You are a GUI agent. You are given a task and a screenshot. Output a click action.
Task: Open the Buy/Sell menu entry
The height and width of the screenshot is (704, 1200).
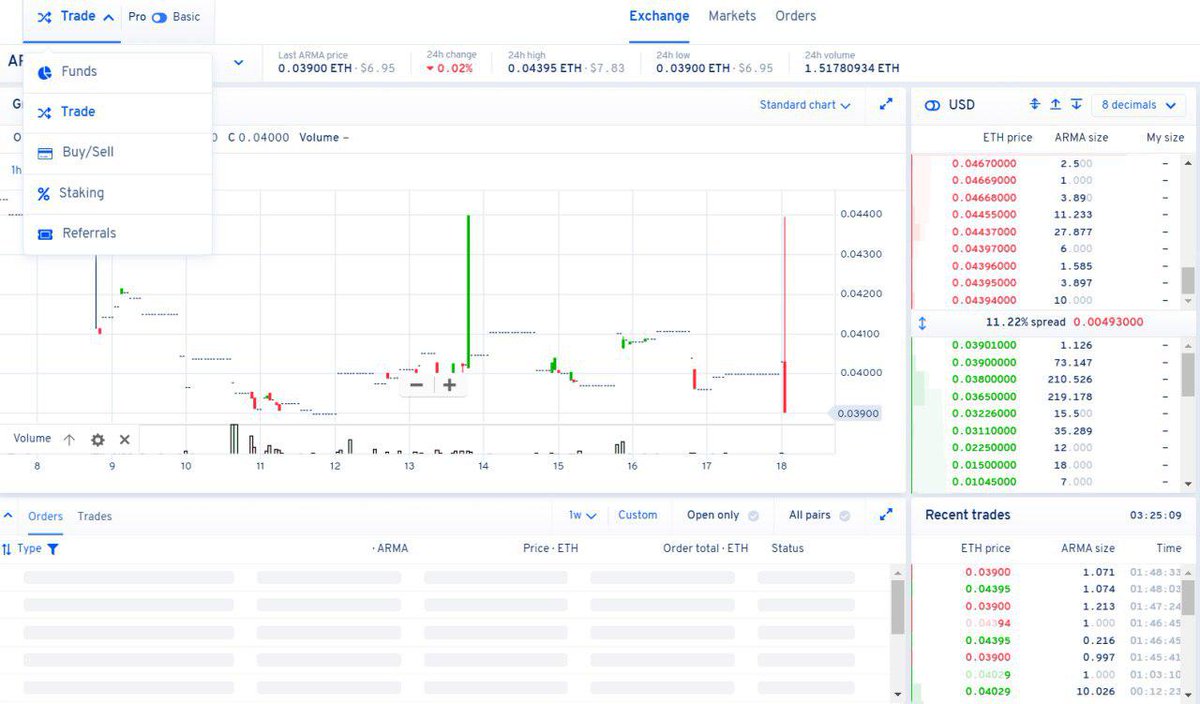pos(117,152)
